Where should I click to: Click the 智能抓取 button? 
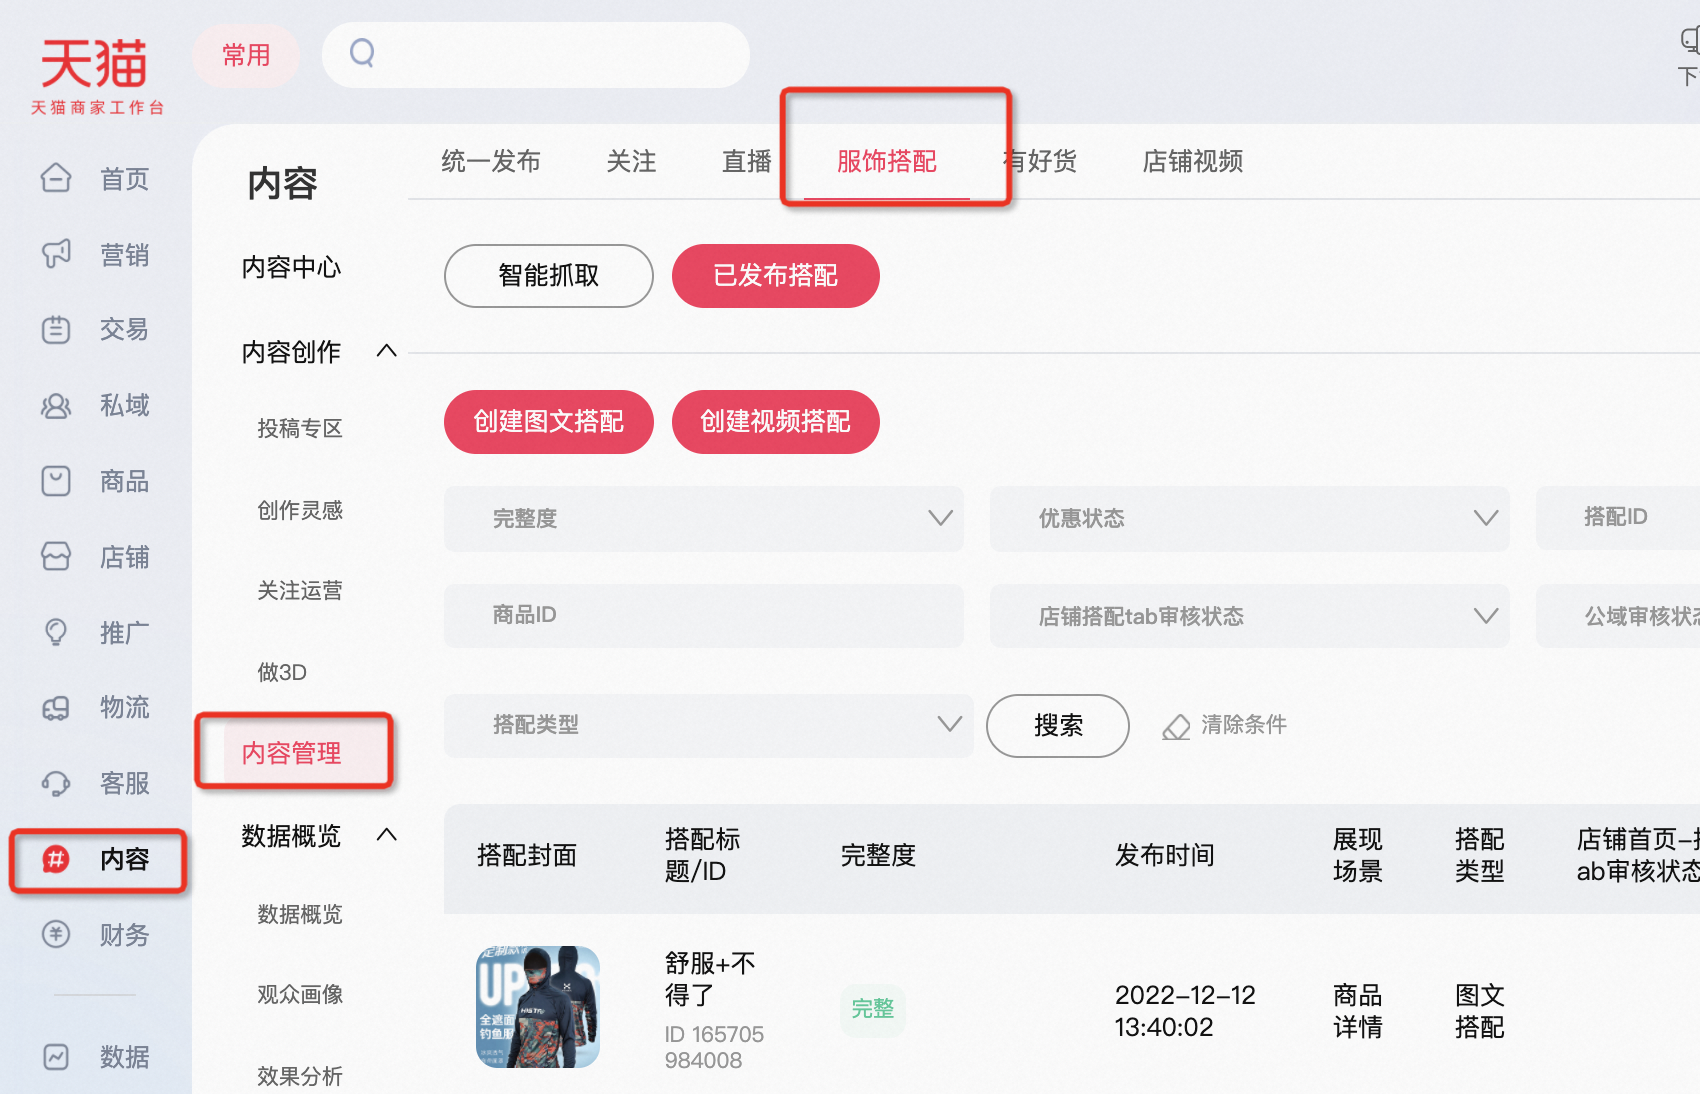tap(549, 276)
